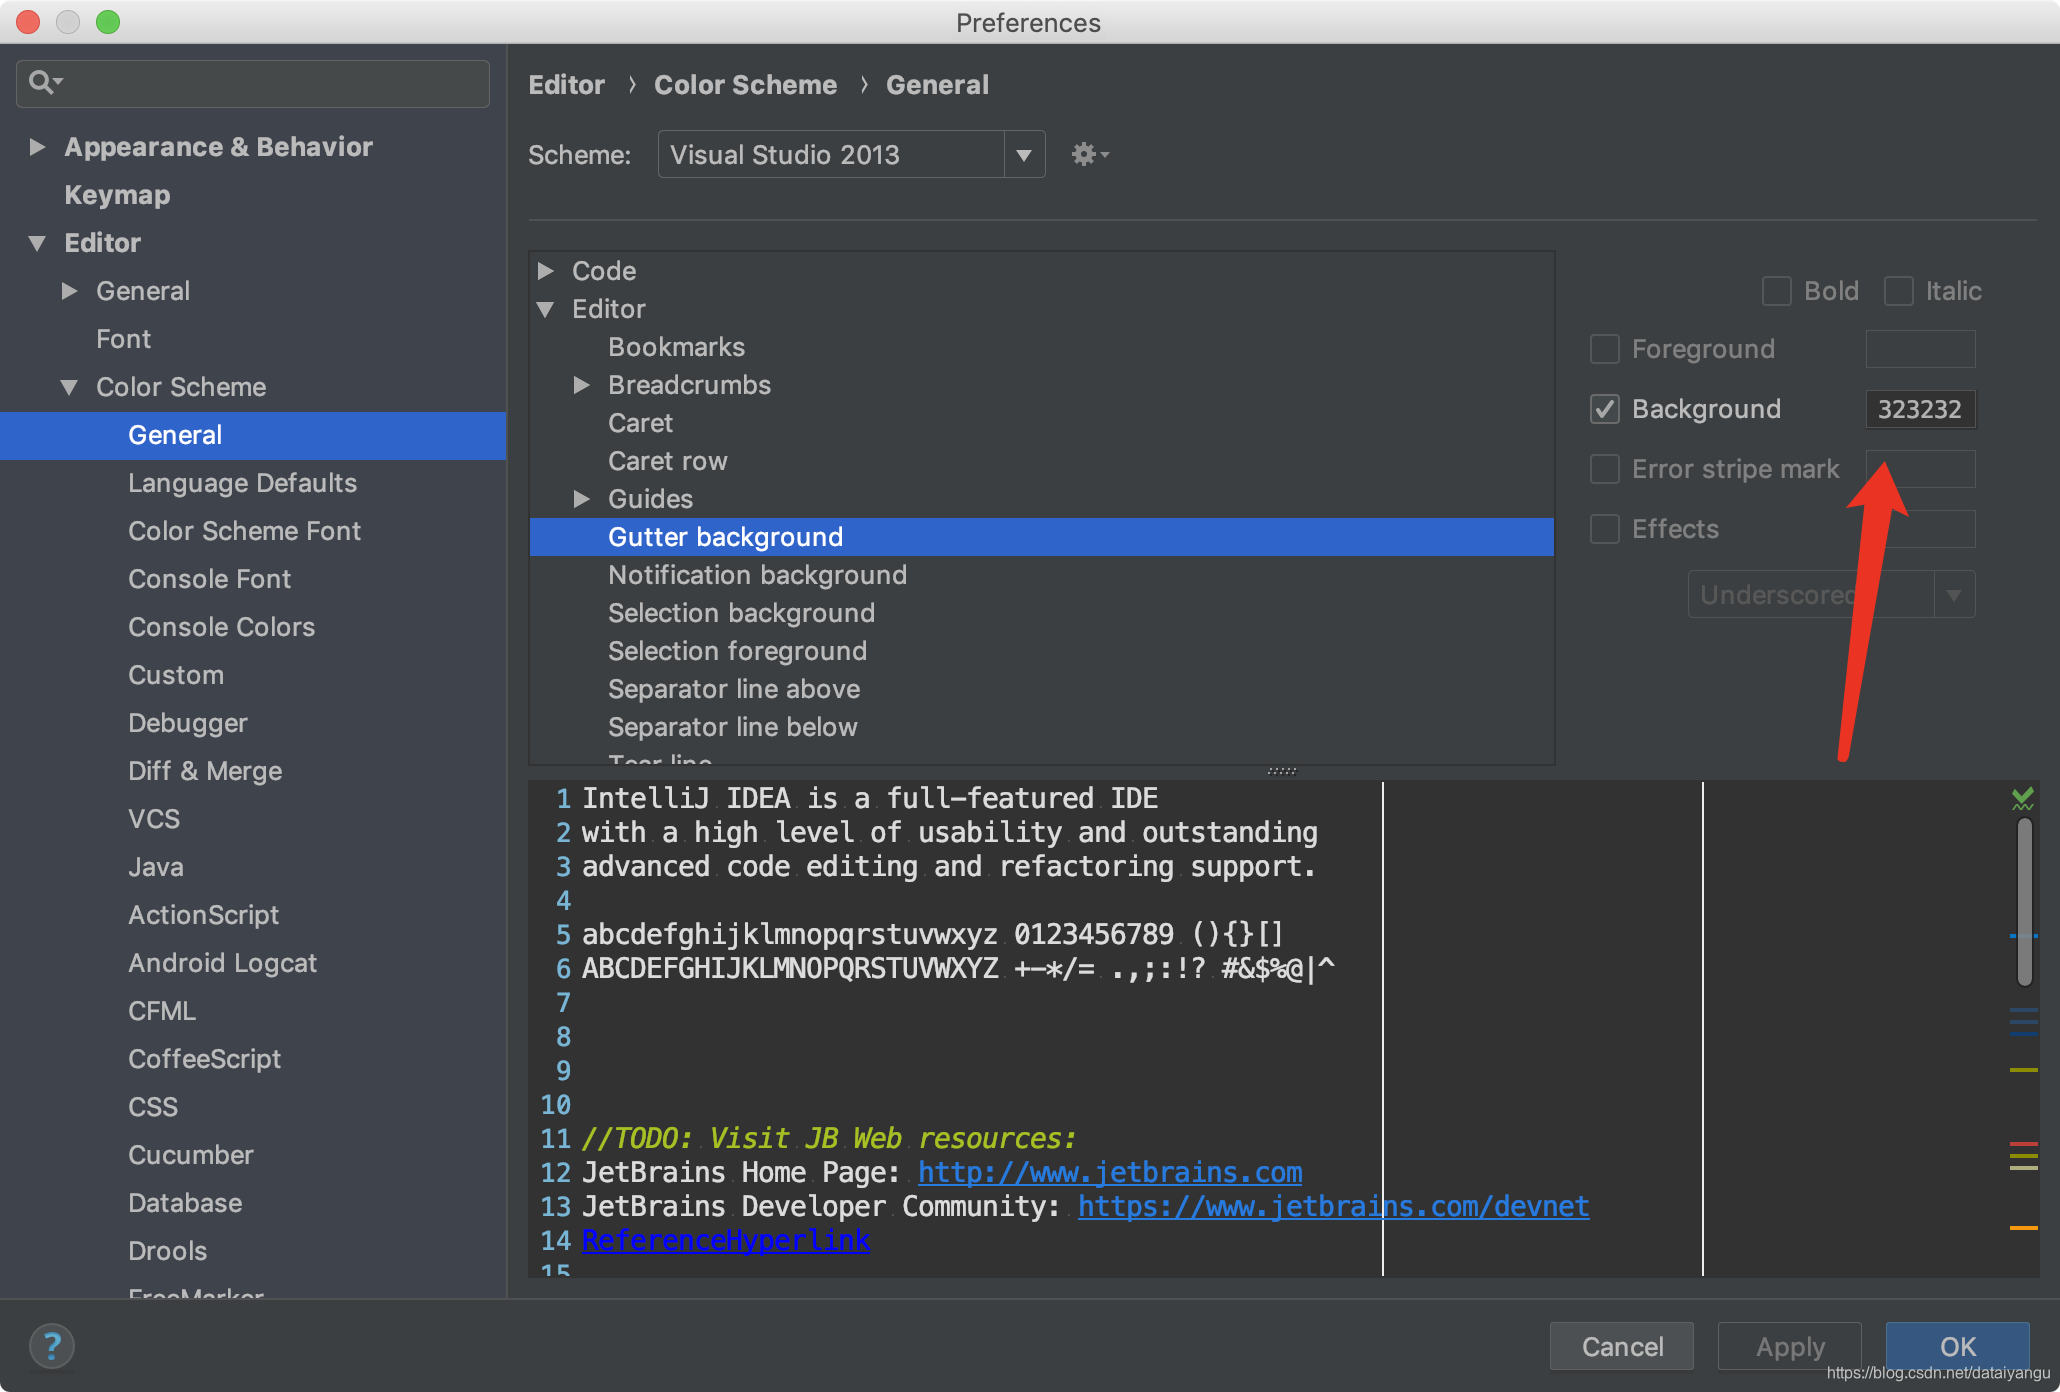2060x1392 pixels.
Task: Click the OK button
Action: click(x=1957, y=1346)
